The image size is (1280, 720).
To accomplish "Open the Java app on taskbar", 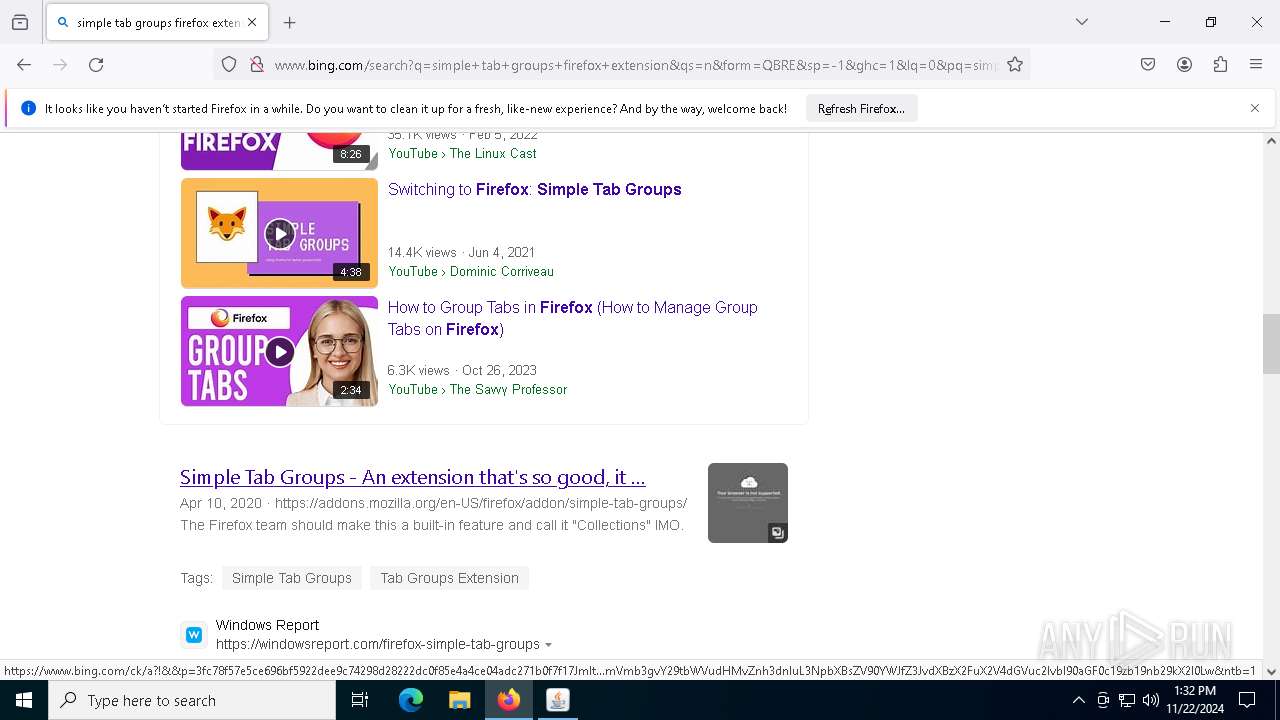I will coord(558,700).
